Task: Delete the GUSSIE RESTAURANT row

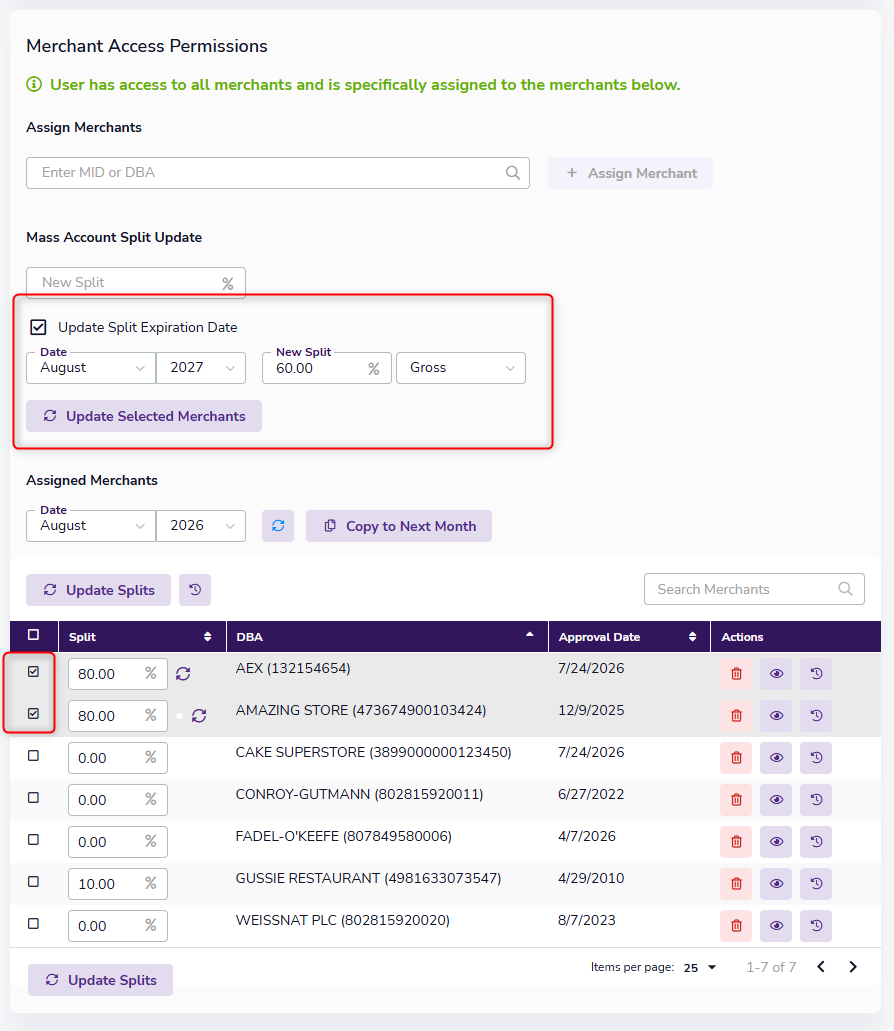Action: click(736, 884)
